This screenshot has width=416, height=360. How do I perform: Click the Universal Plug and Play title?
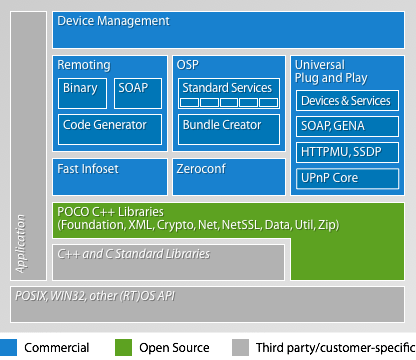[x=331, y=71]
